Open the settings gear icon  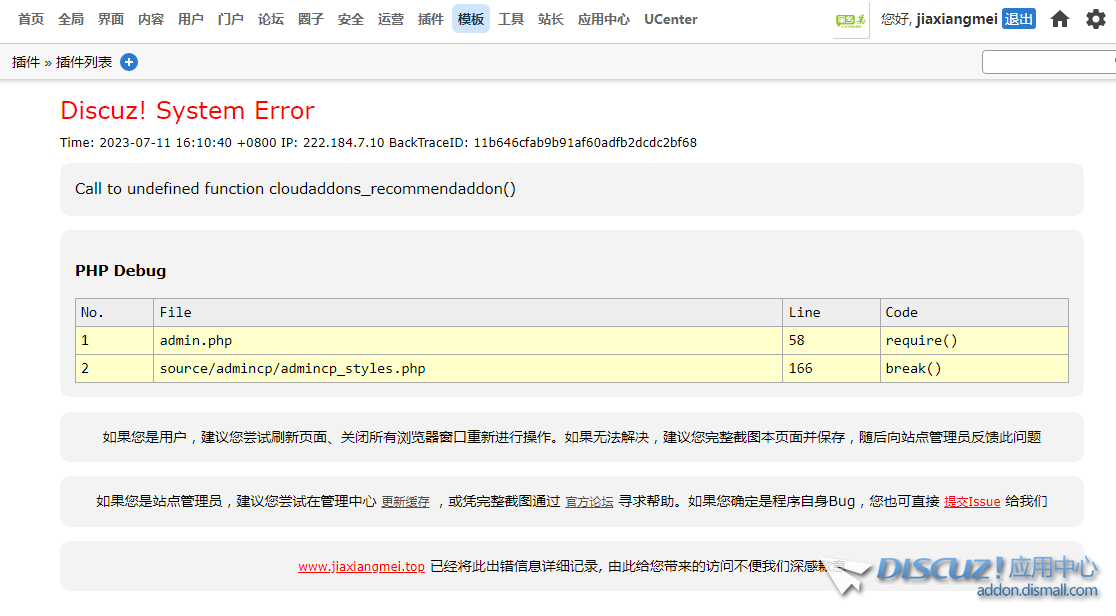[x=1096, y=19]
